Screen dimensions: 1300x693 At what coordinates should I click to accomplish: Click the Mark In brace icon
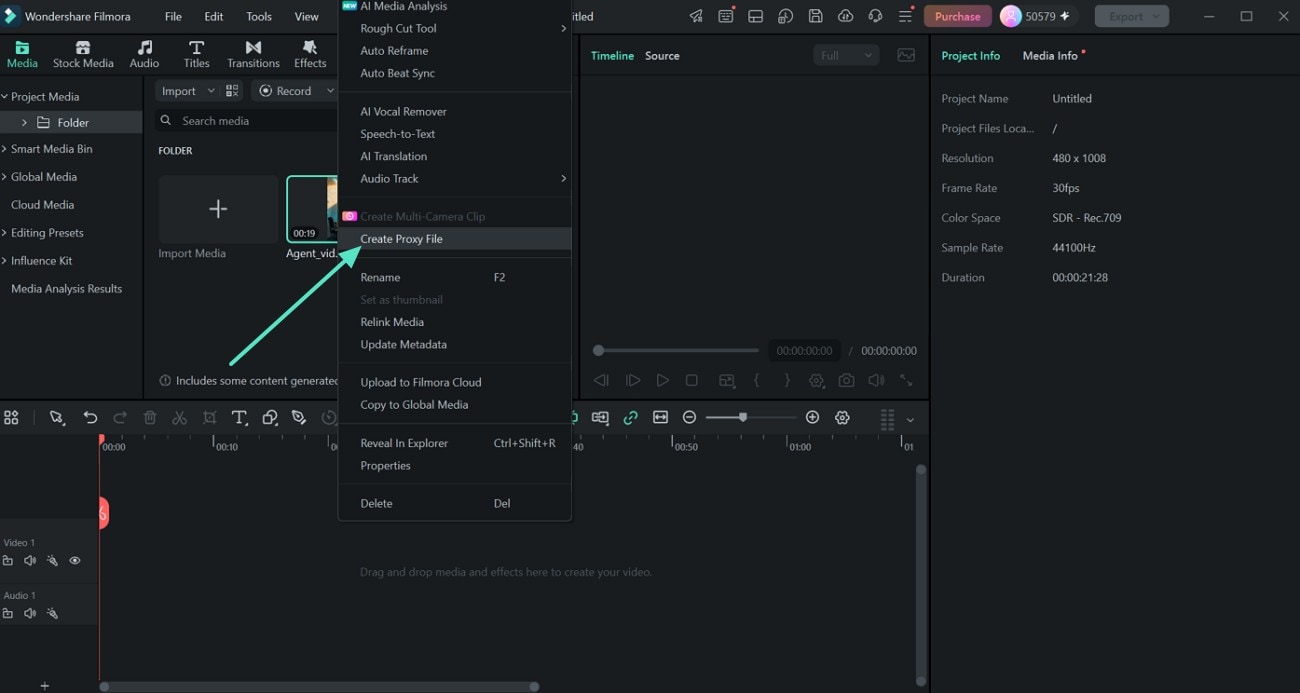click(x=757, y=381)
